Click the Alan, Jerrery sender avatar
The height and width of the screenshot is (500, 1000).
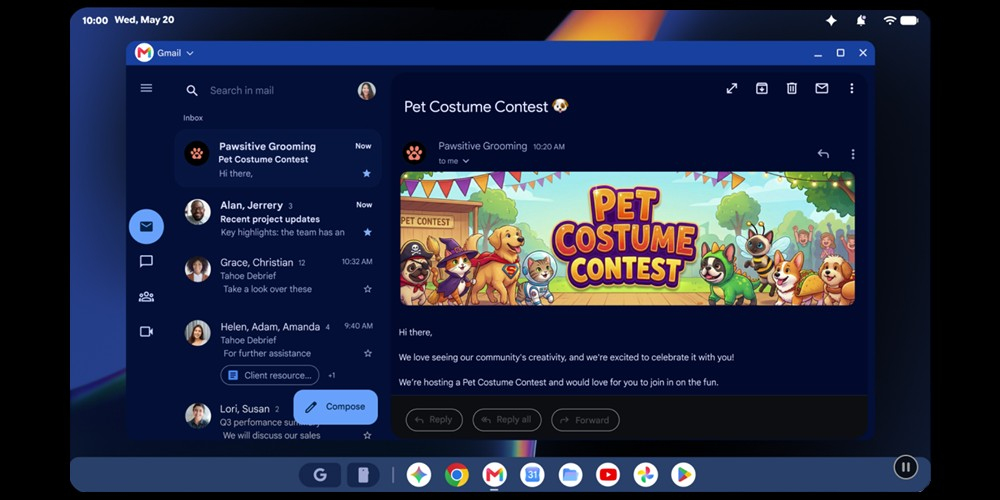pyautogui.click(x=198, y=212)
